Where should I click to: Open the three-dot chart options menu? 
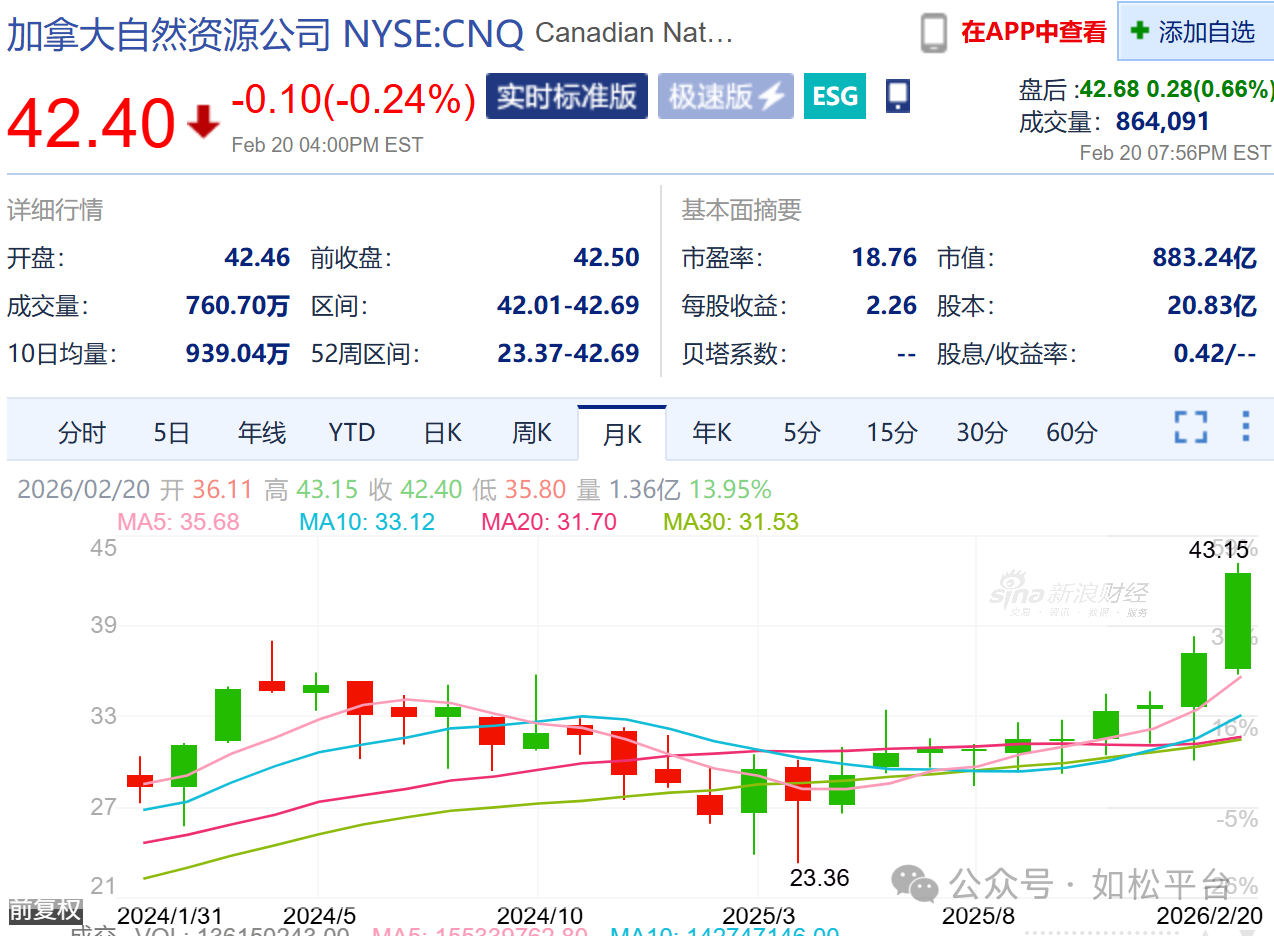[x=1245, y=427]
